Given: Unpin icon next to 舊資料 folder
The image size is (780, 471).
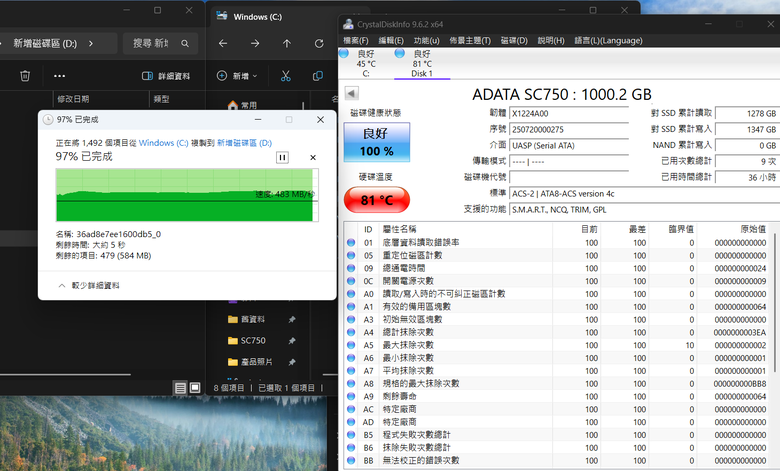Looking at the screenshot, I should click(292, 320).
